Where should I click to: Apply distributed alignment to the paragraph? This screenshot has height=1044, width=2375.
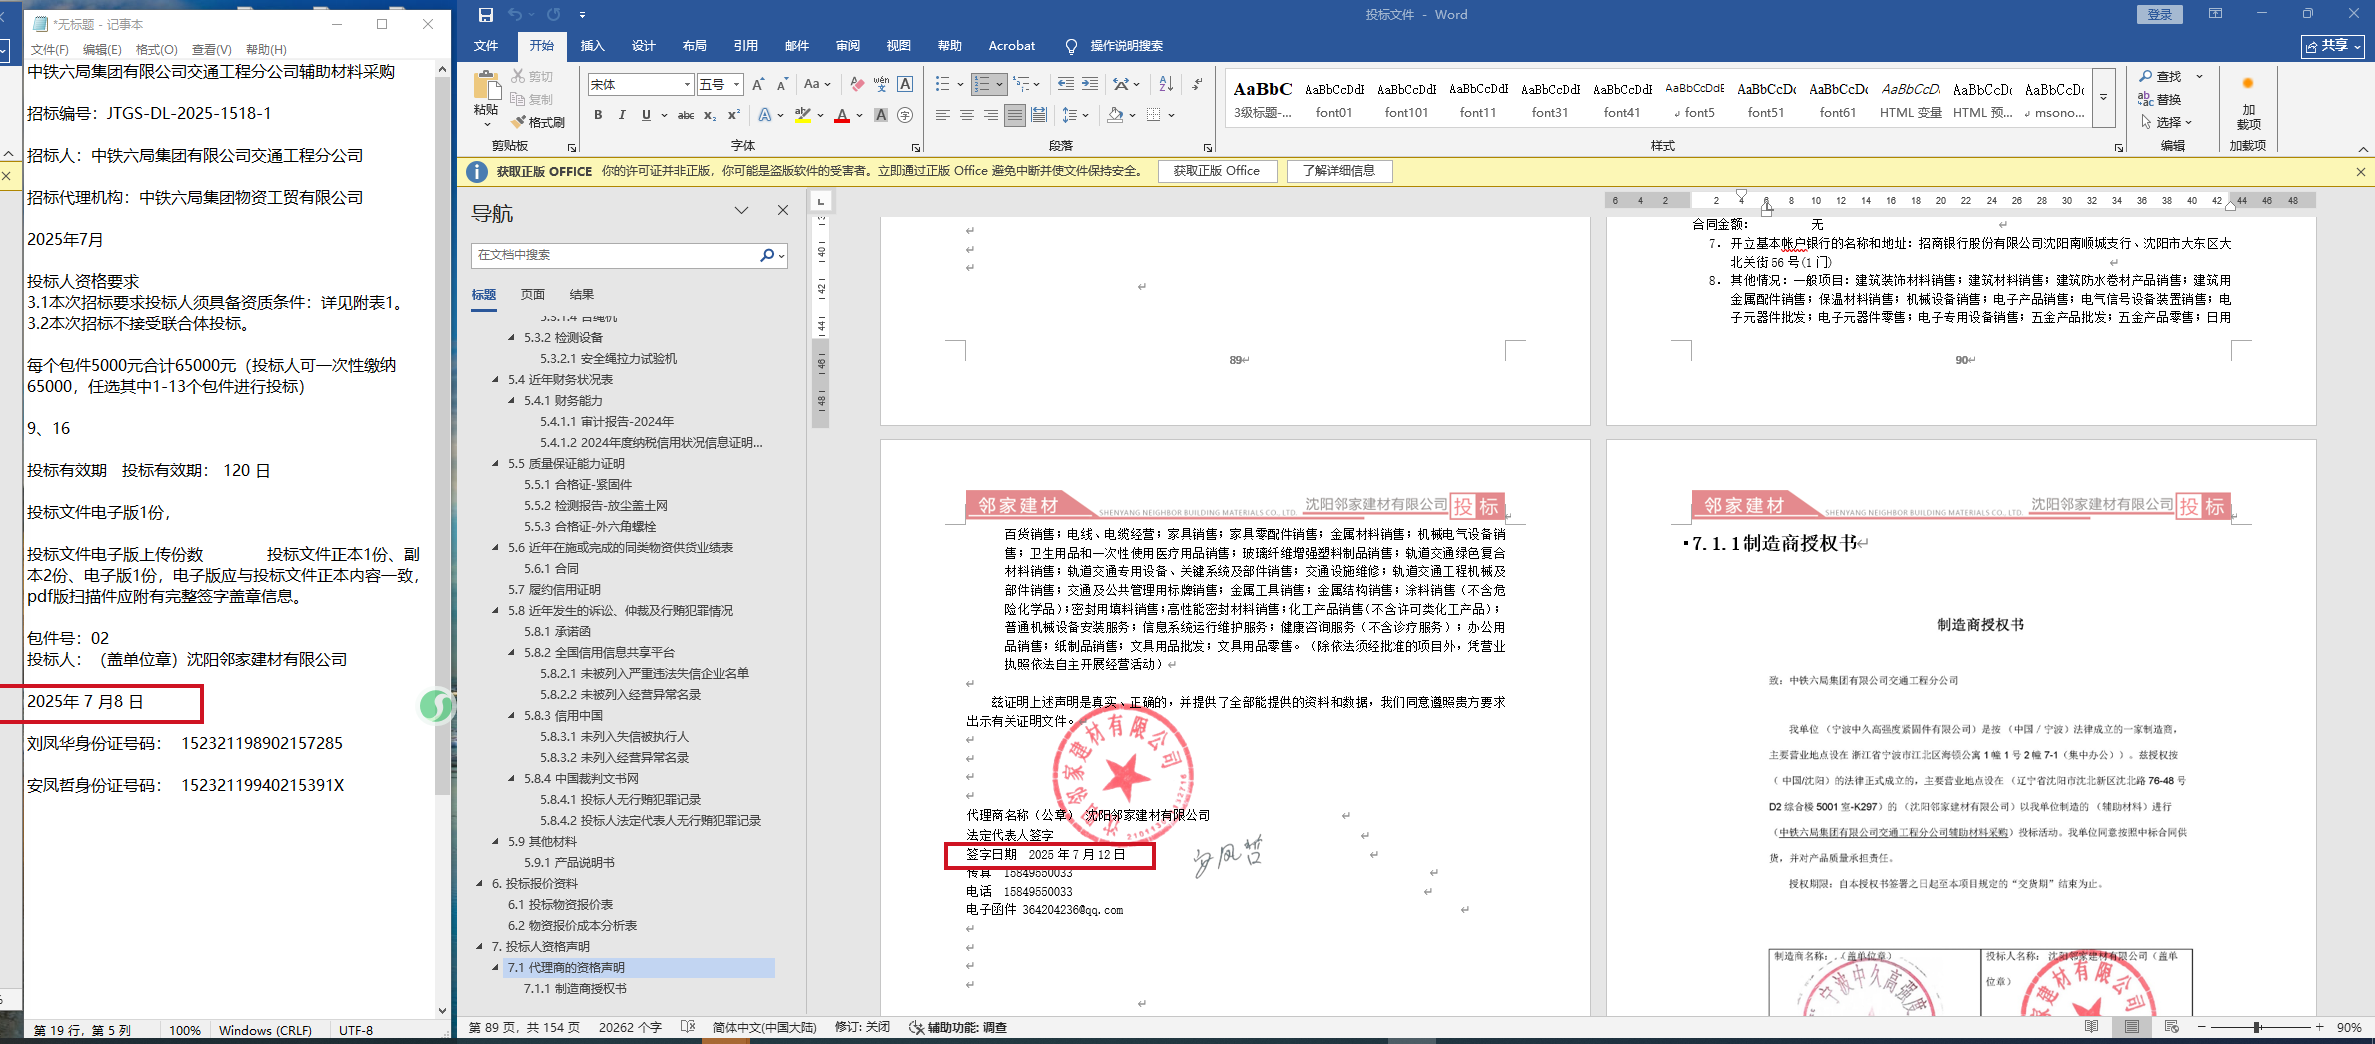point(1039,115)
